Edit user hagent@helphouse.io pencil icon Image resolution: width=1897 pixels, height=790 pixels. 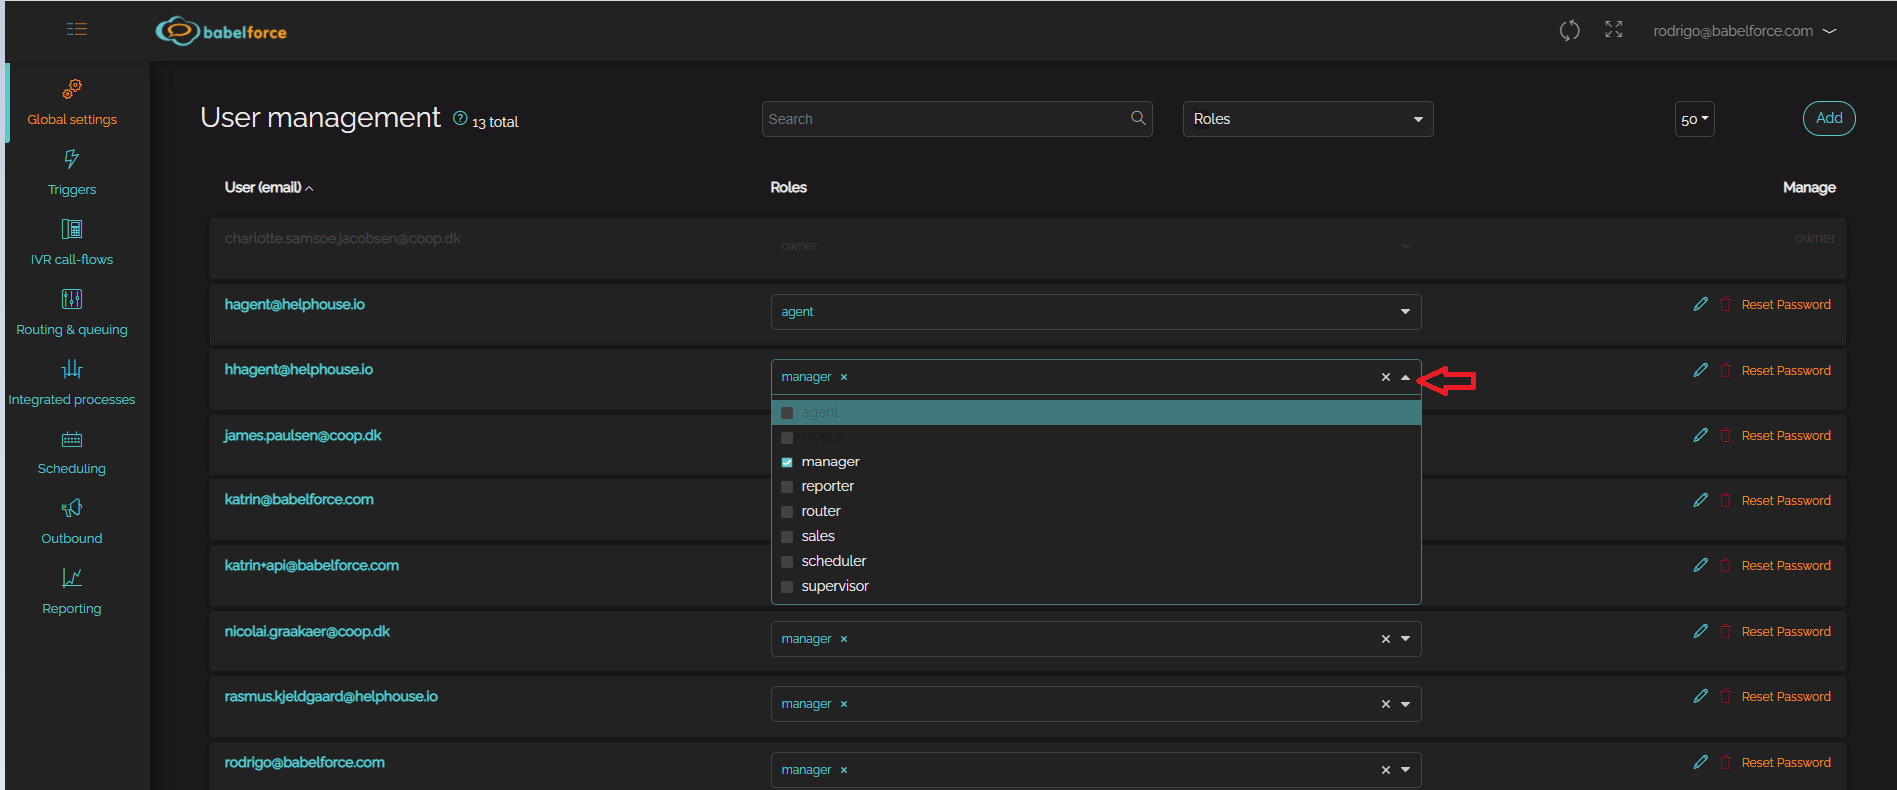tap(1701, 304)
